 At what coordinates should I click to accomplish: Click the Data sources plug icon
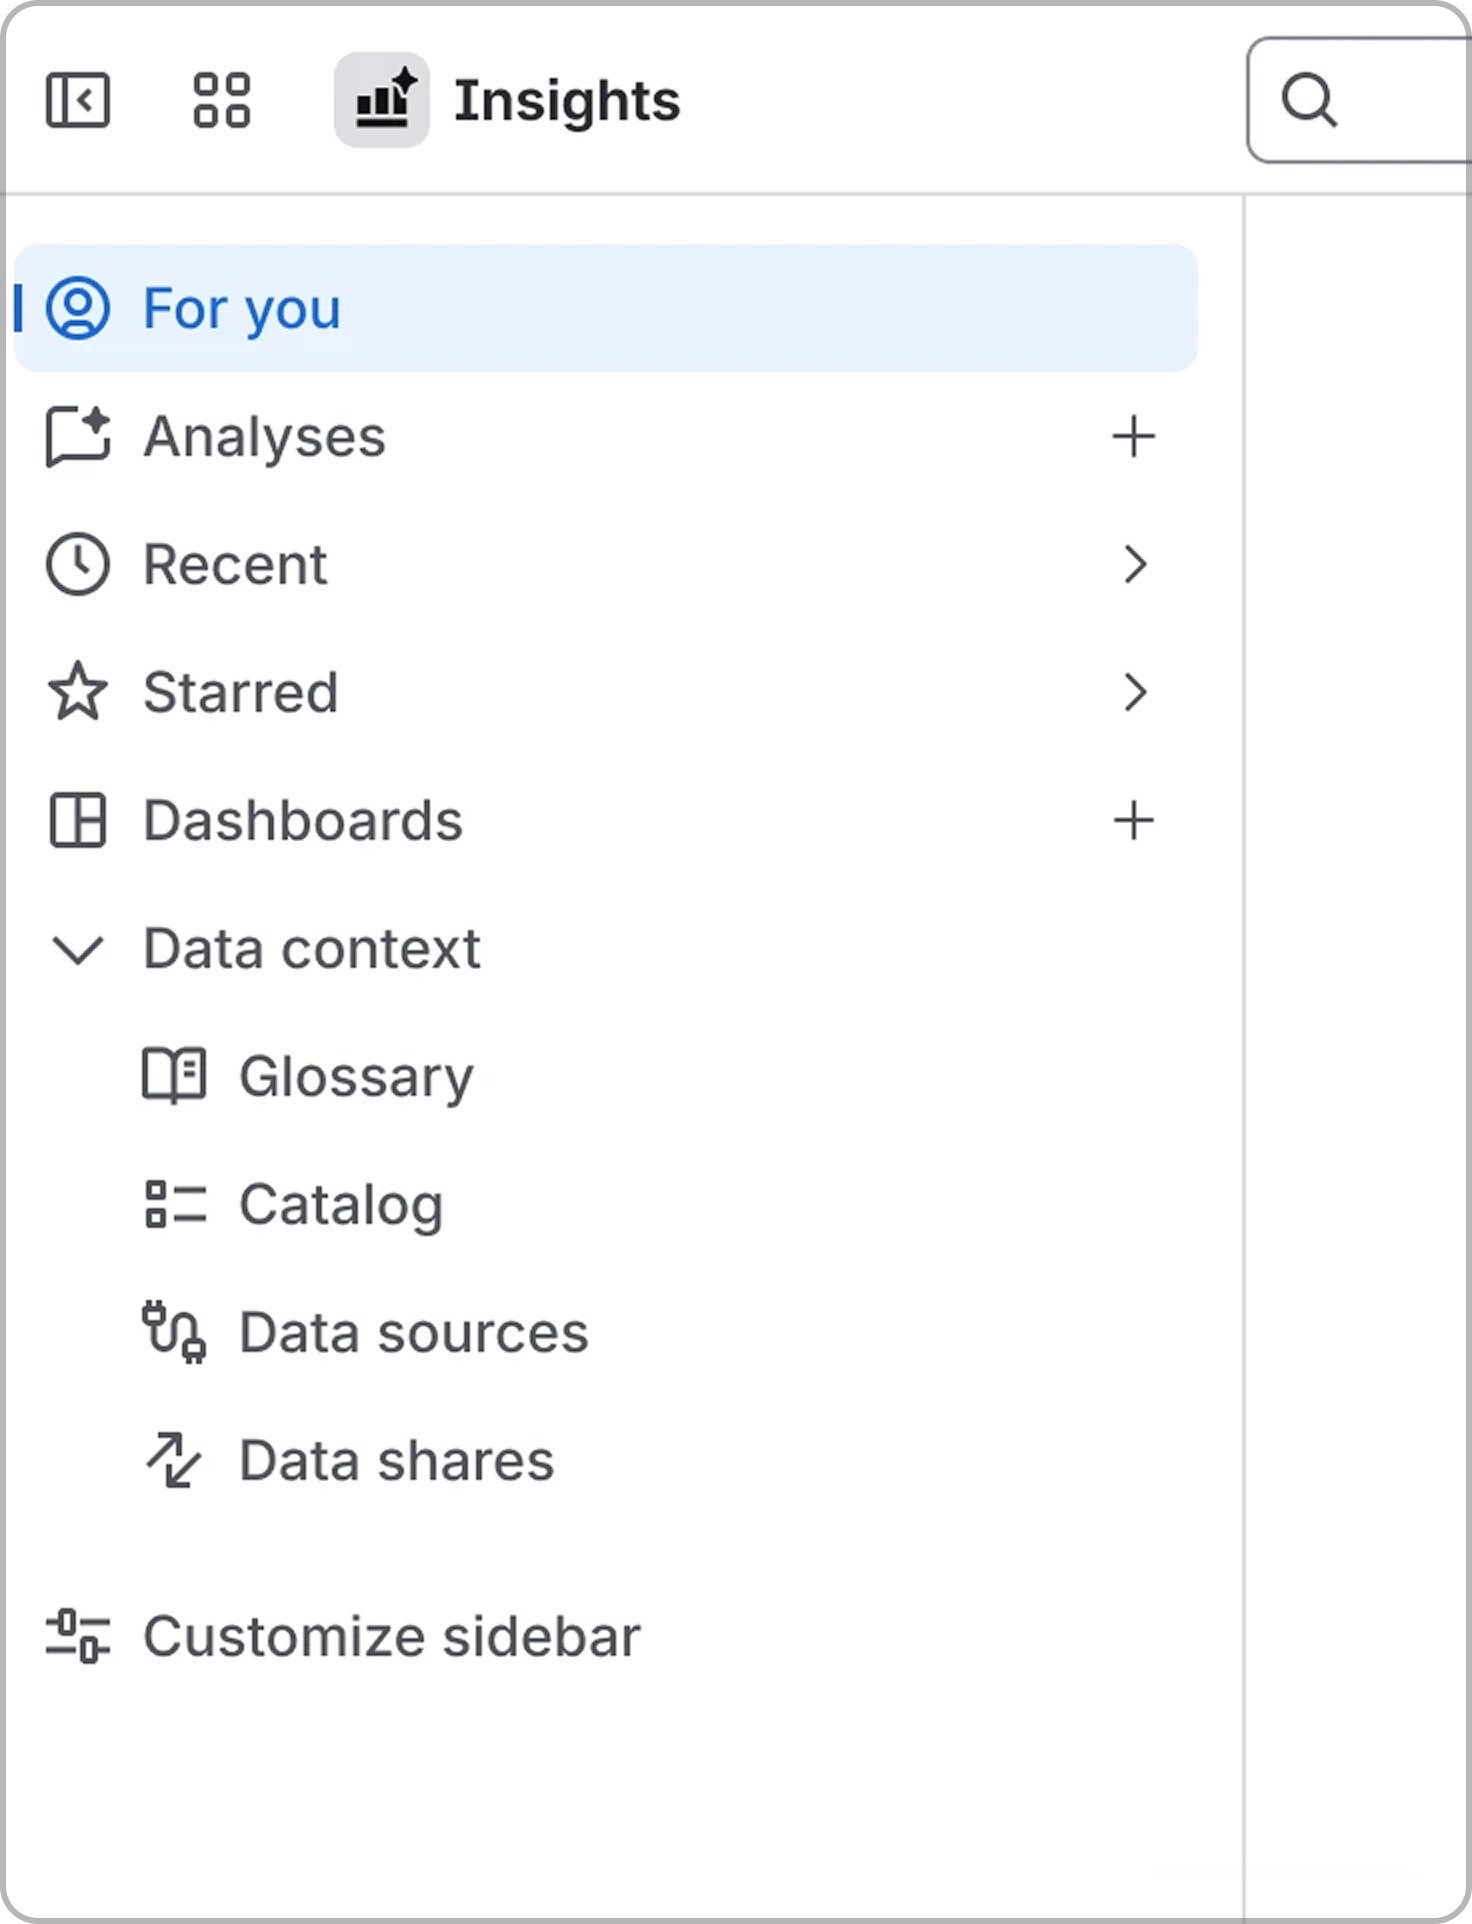coord(174,1332)
